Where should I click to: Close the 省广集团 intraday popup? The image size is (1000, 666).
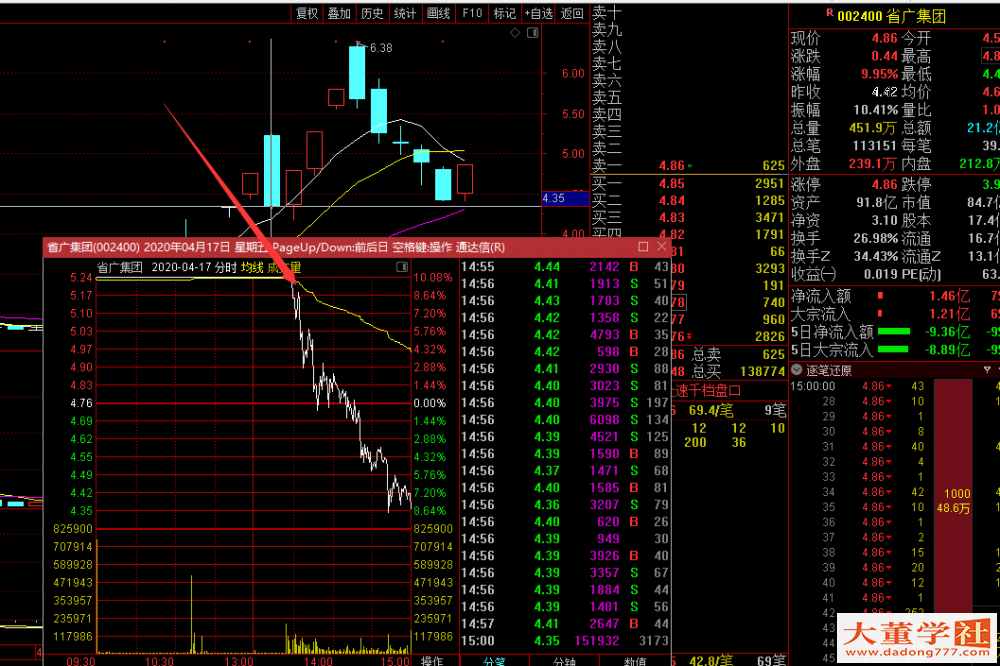point(662,246)
